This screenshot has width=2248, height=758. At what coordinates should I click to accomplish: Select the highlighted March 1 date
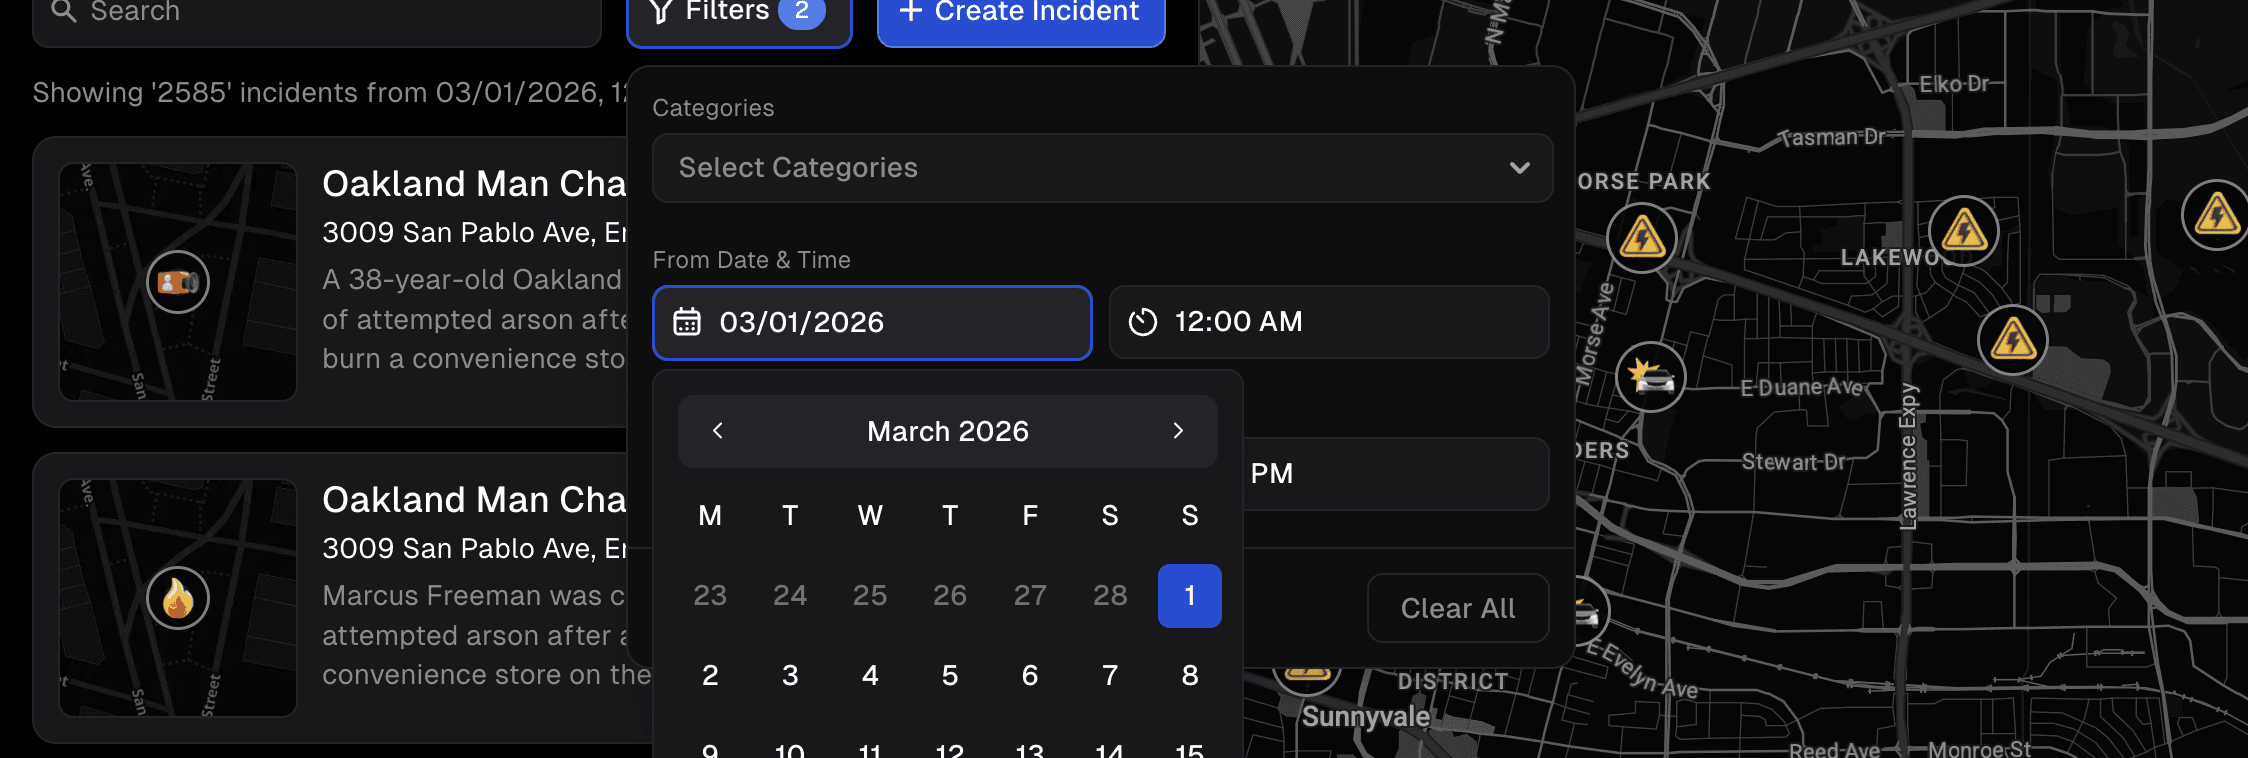tap(1190, 596)
